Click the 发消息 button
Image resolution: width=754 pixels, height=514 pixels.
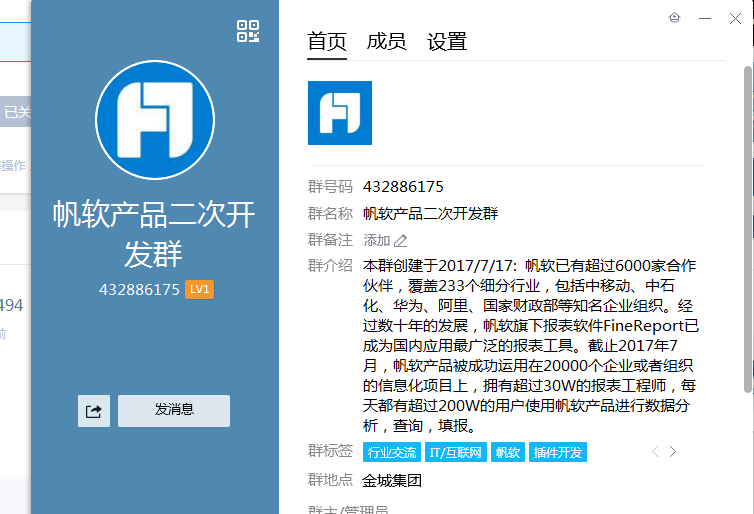pyautogui.click(x=174, y=411)
